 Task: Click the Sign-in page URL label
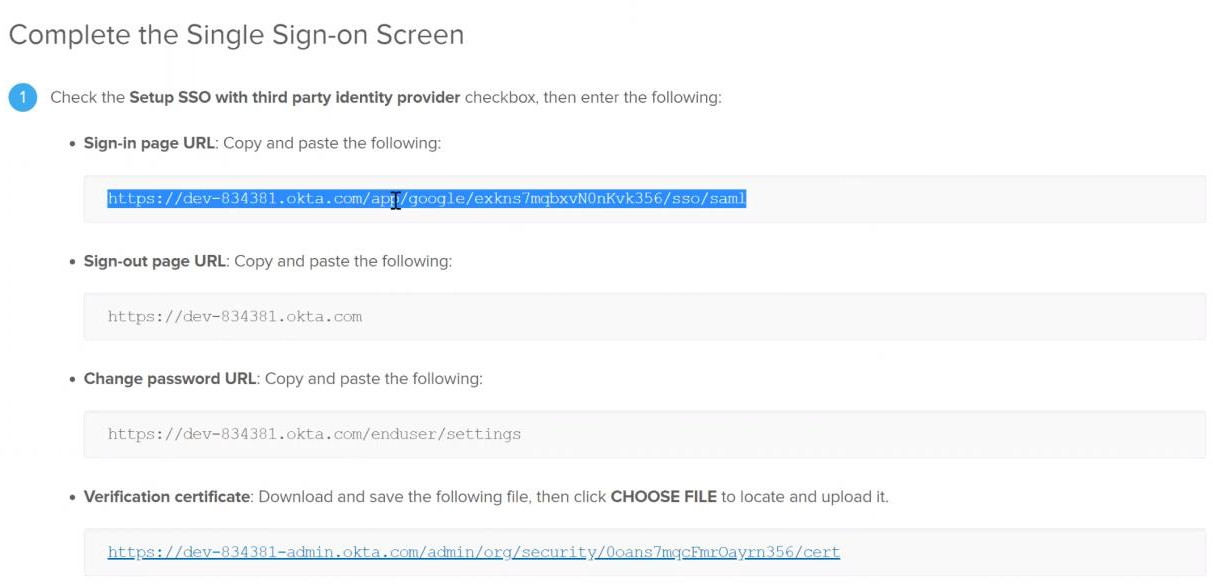(149, 143)
